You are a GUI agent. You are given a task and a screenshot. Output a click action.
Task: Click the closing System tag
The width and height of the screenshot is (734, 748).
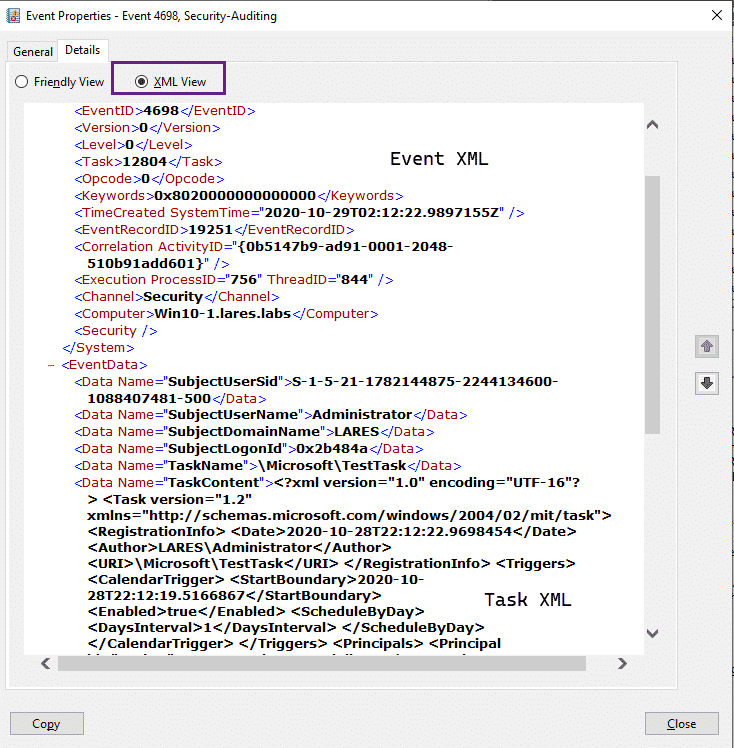(x=98, y=348)
